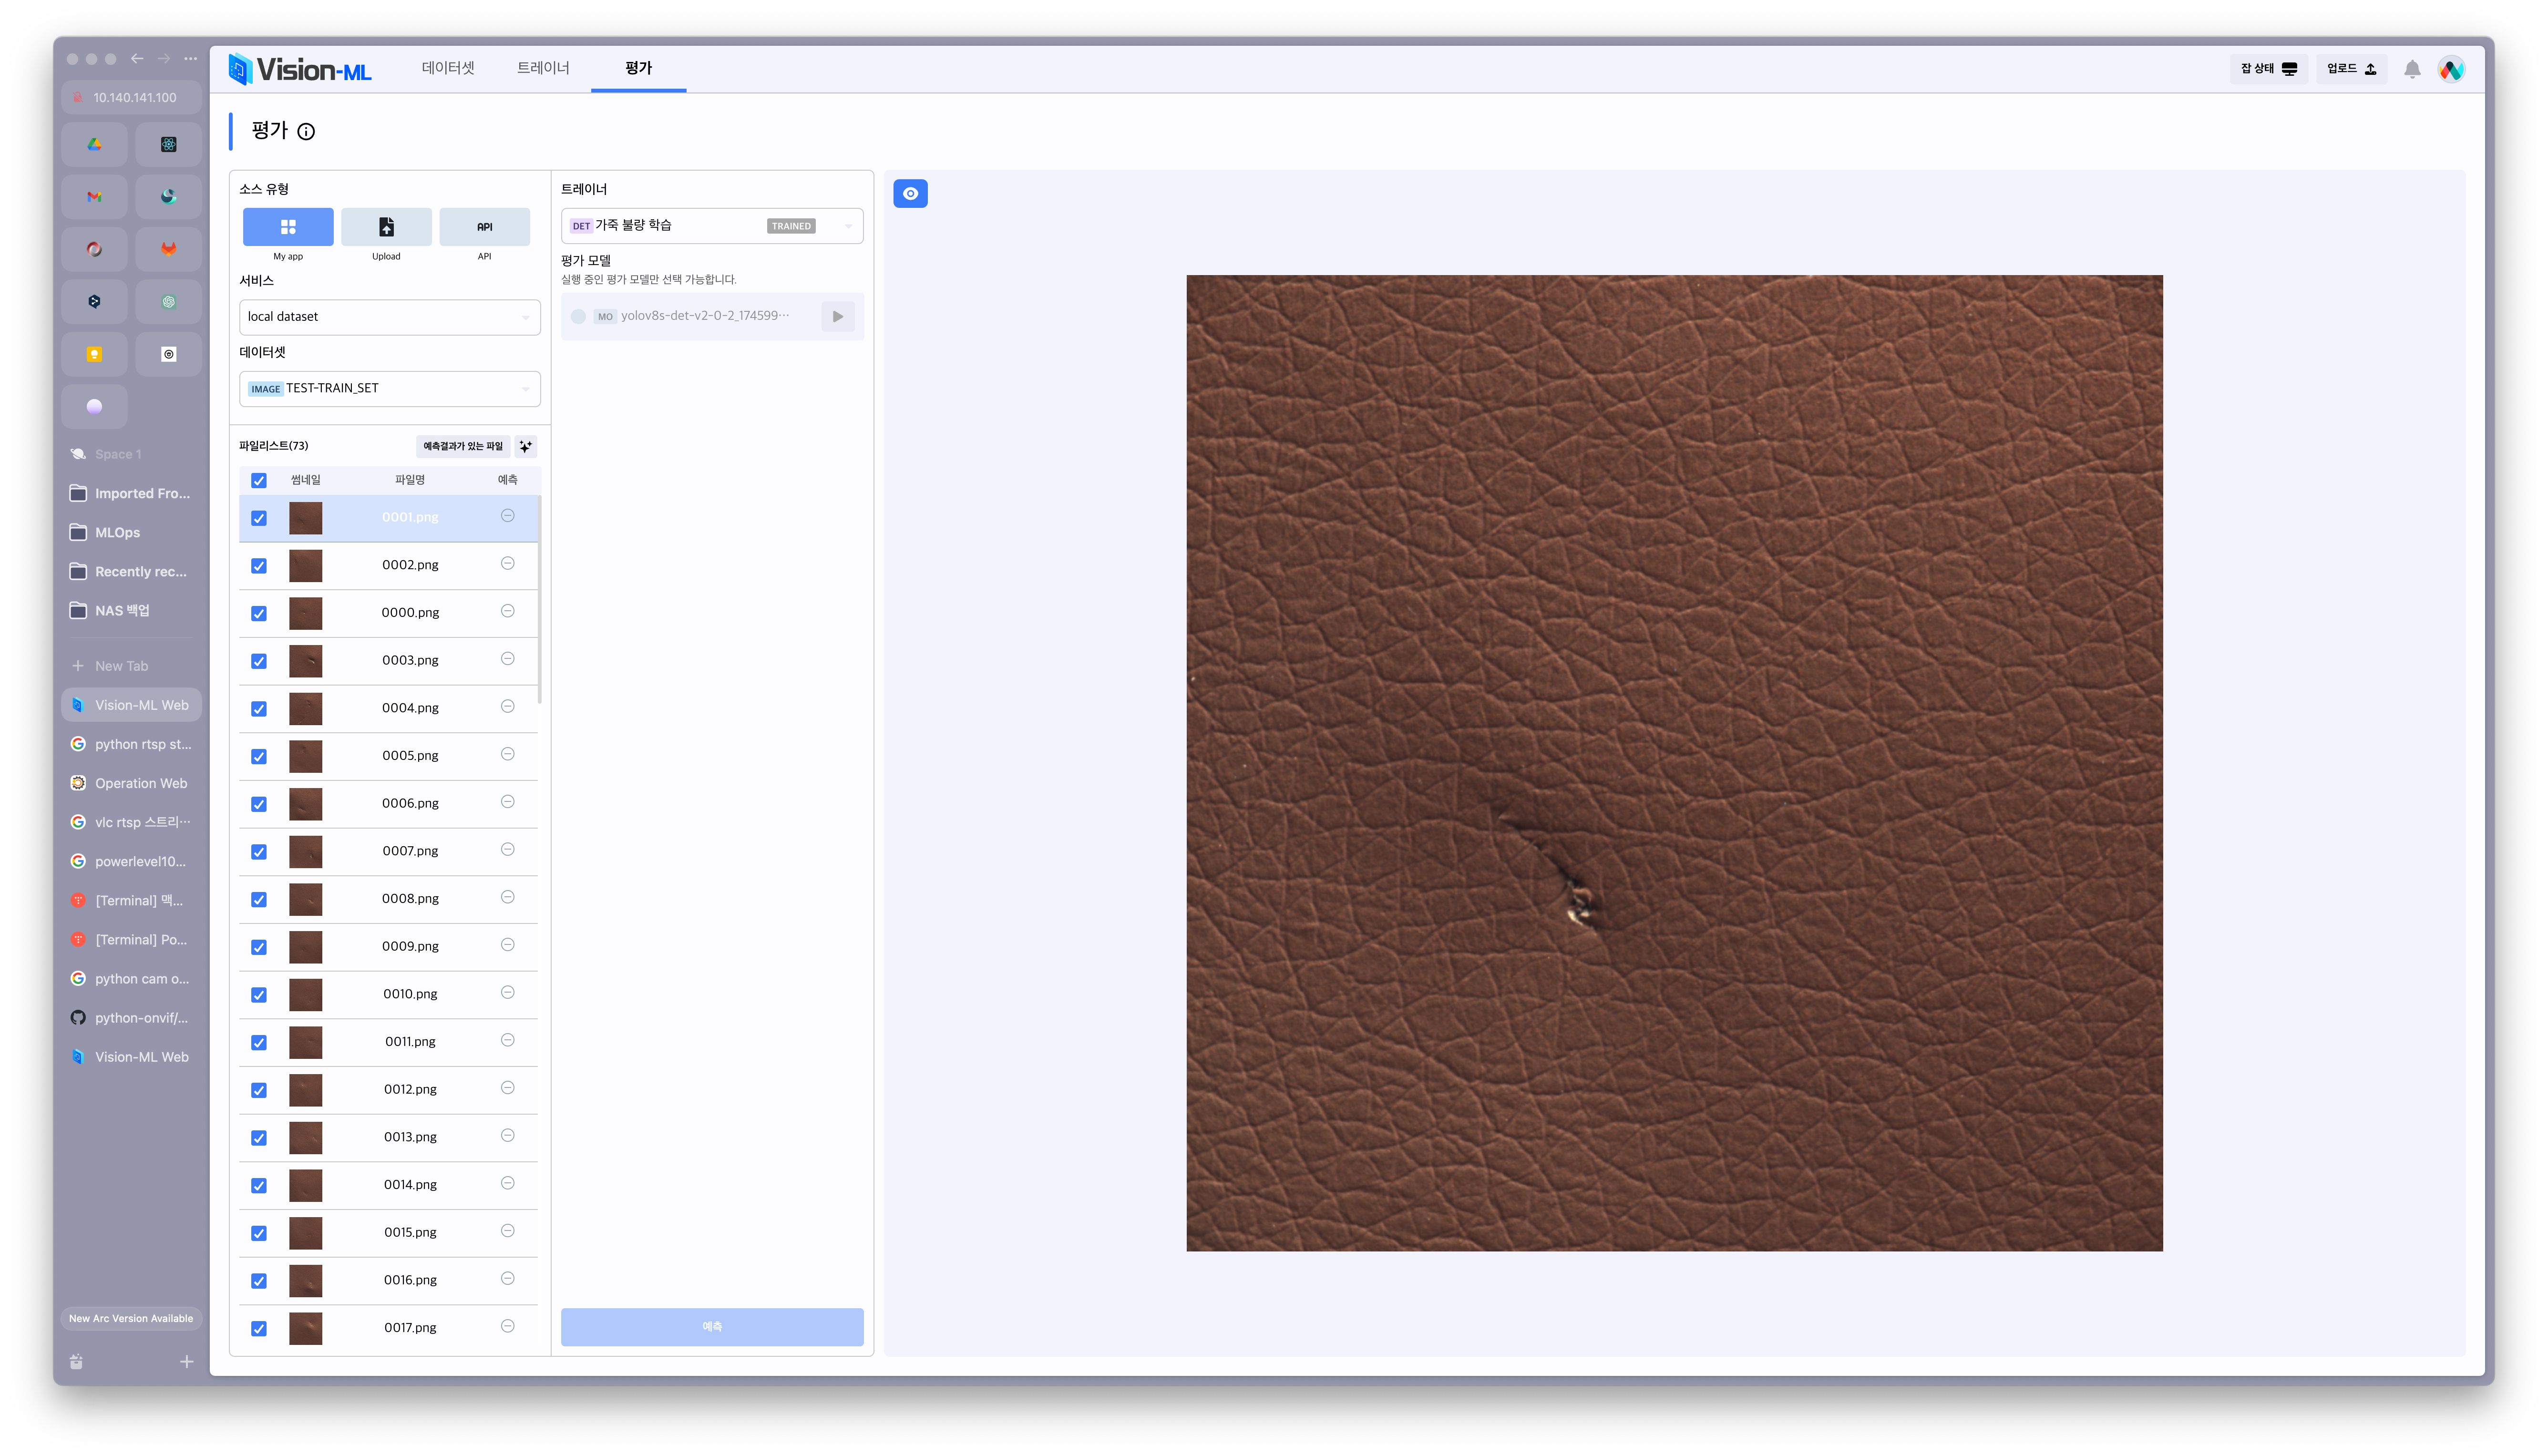Open pinned Google Keep in Arc sidebar
Image resolution: width=2548 pixels, height=1456 pixels.
pyautogui.click(x=94, y=354)
